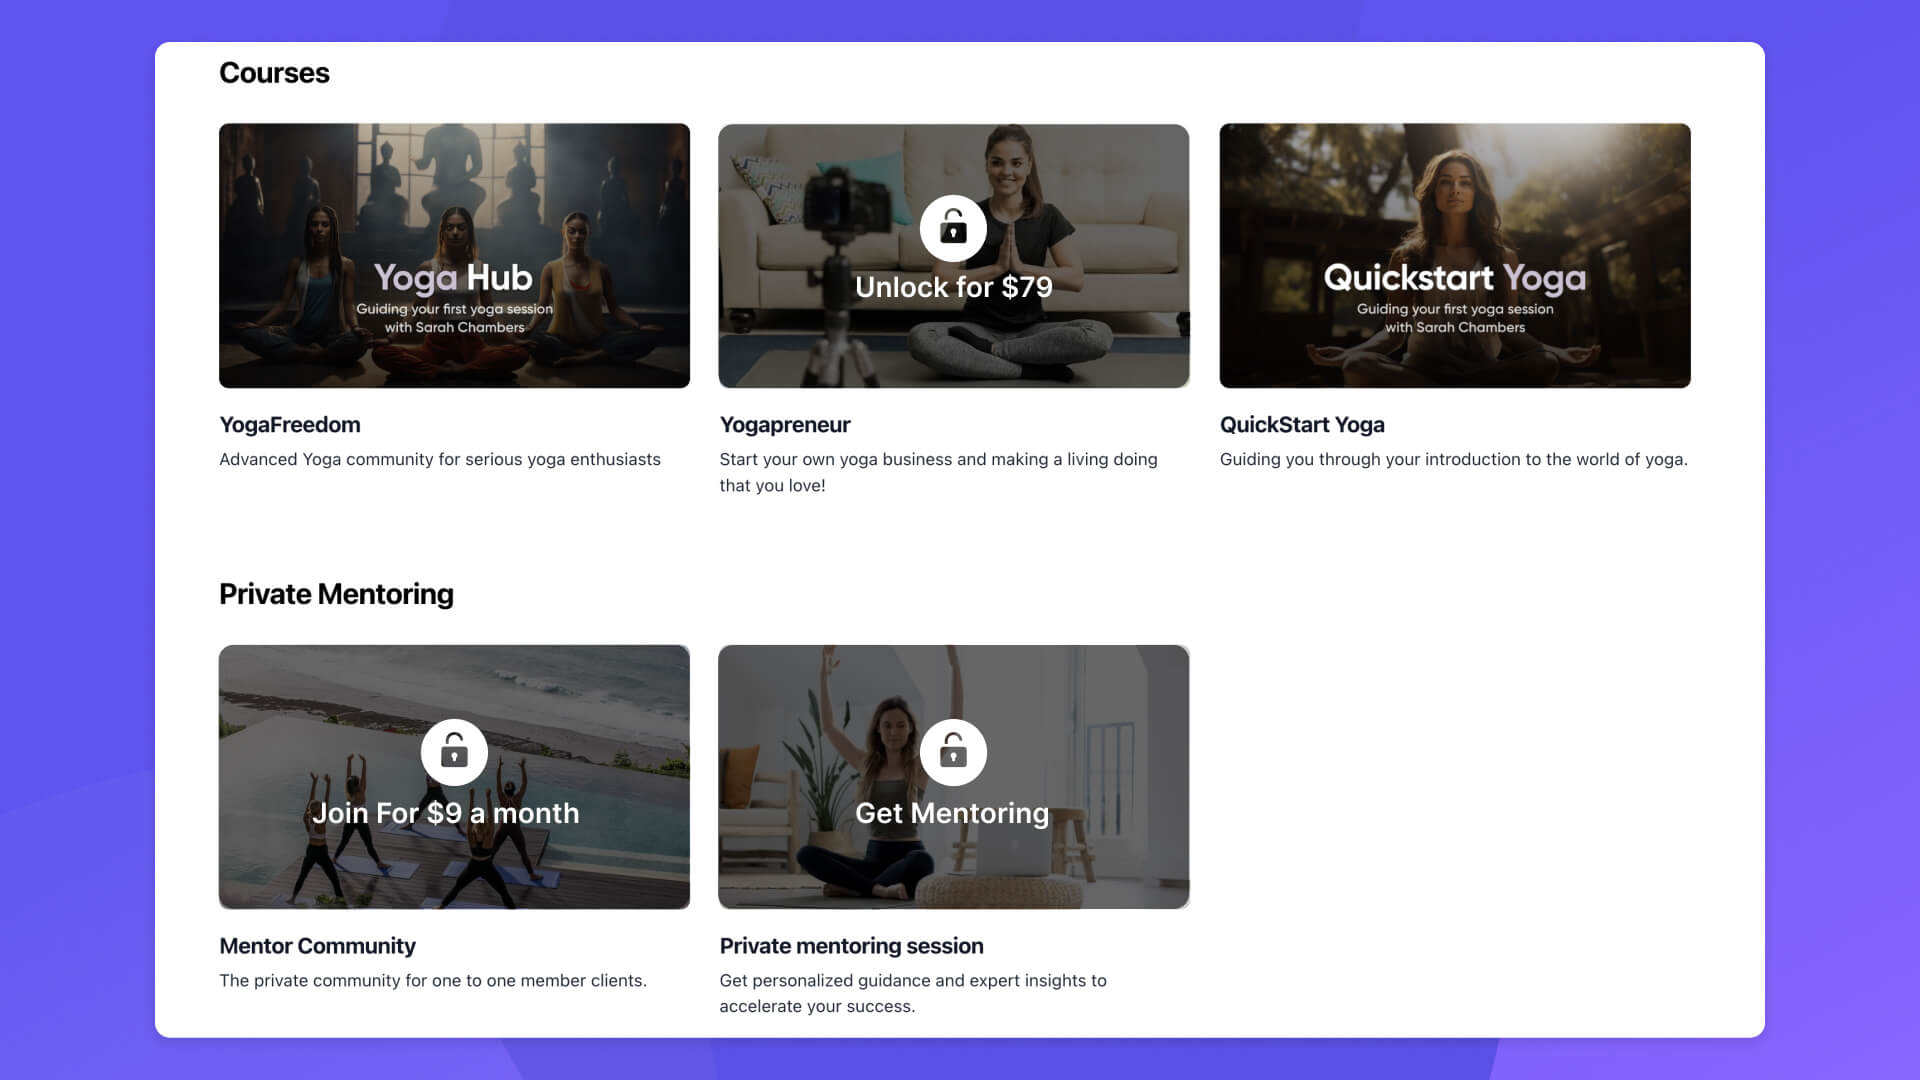Click the Courses section heading
Viewport: 1920px width, 1080px height.
tap(274, 73)
